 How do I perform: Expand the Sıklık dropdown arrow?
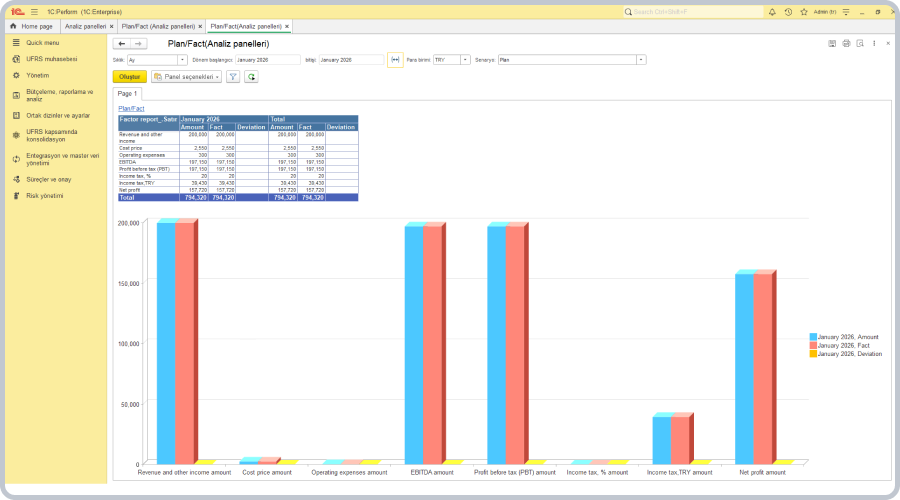pos(183,60)
